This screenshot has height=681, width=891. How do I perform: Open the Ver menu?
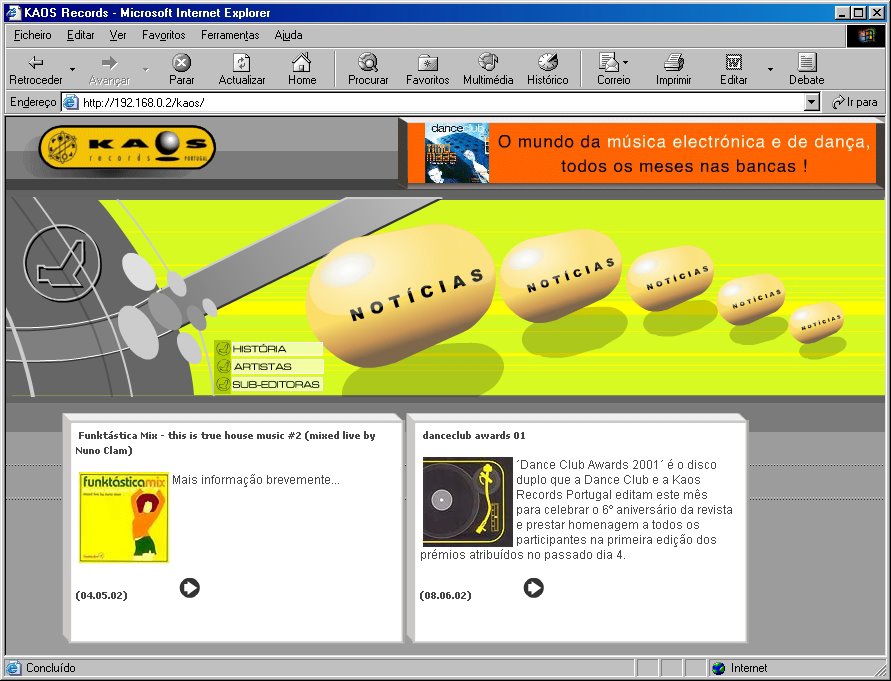(118, 35)
